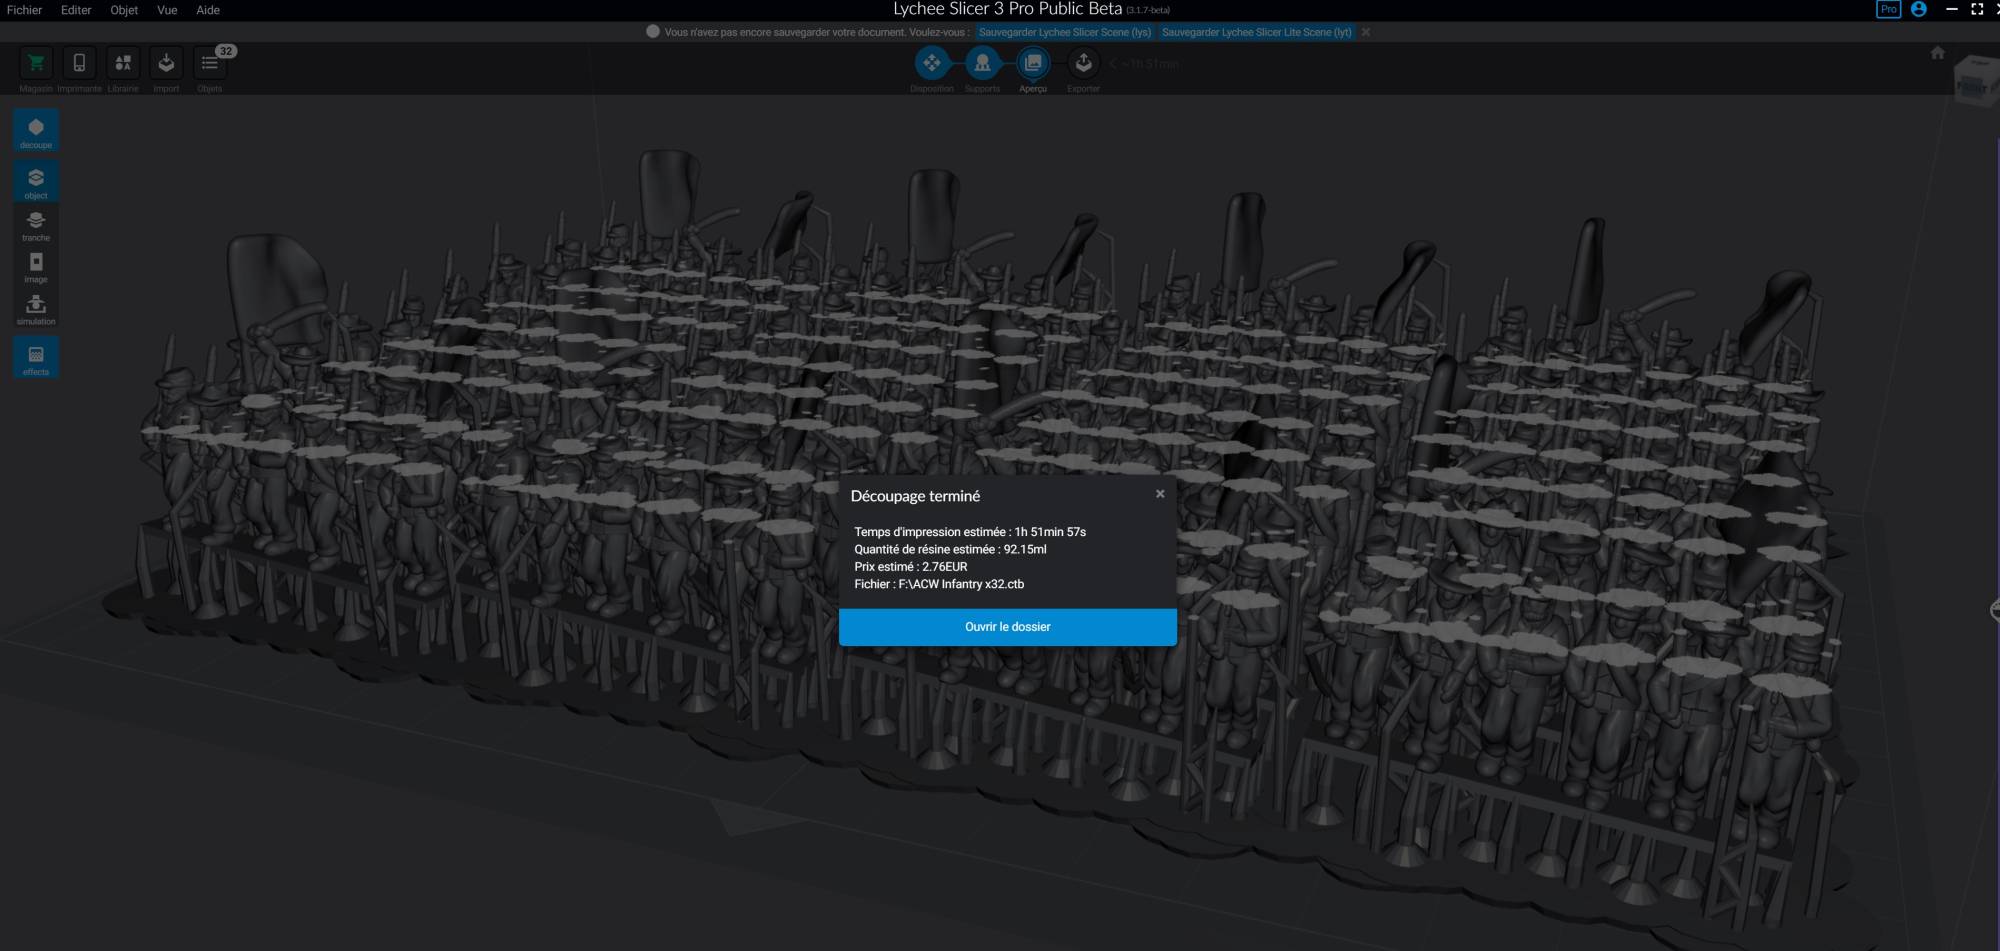Open the Fichier menu
The height and width of the screenshot is (951, 2000).
(24, 10)
